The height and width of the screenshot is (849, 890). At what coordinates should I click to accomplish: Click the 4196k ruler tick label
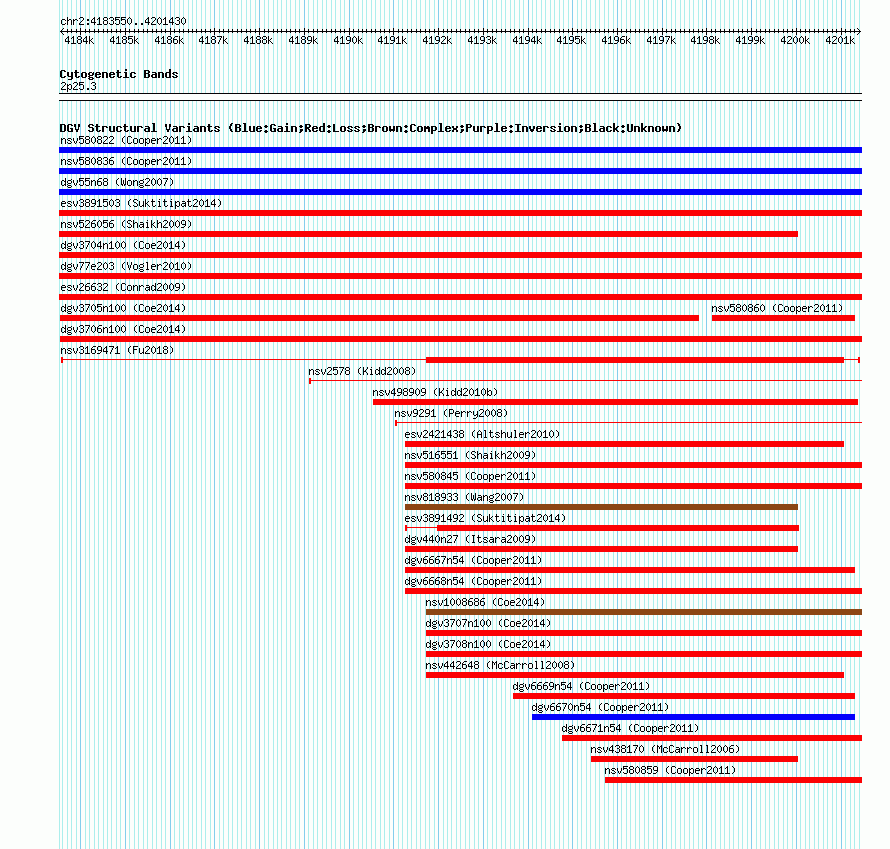coord(616,40)
